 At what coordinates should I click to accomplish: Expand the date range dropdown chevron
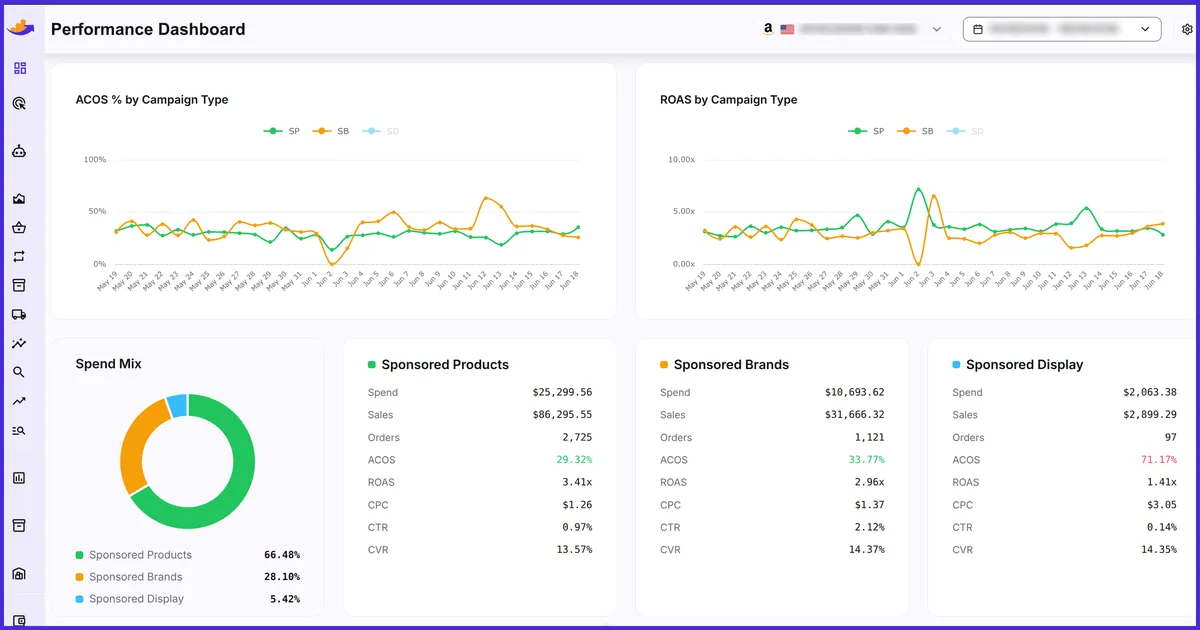(1145, 29)
